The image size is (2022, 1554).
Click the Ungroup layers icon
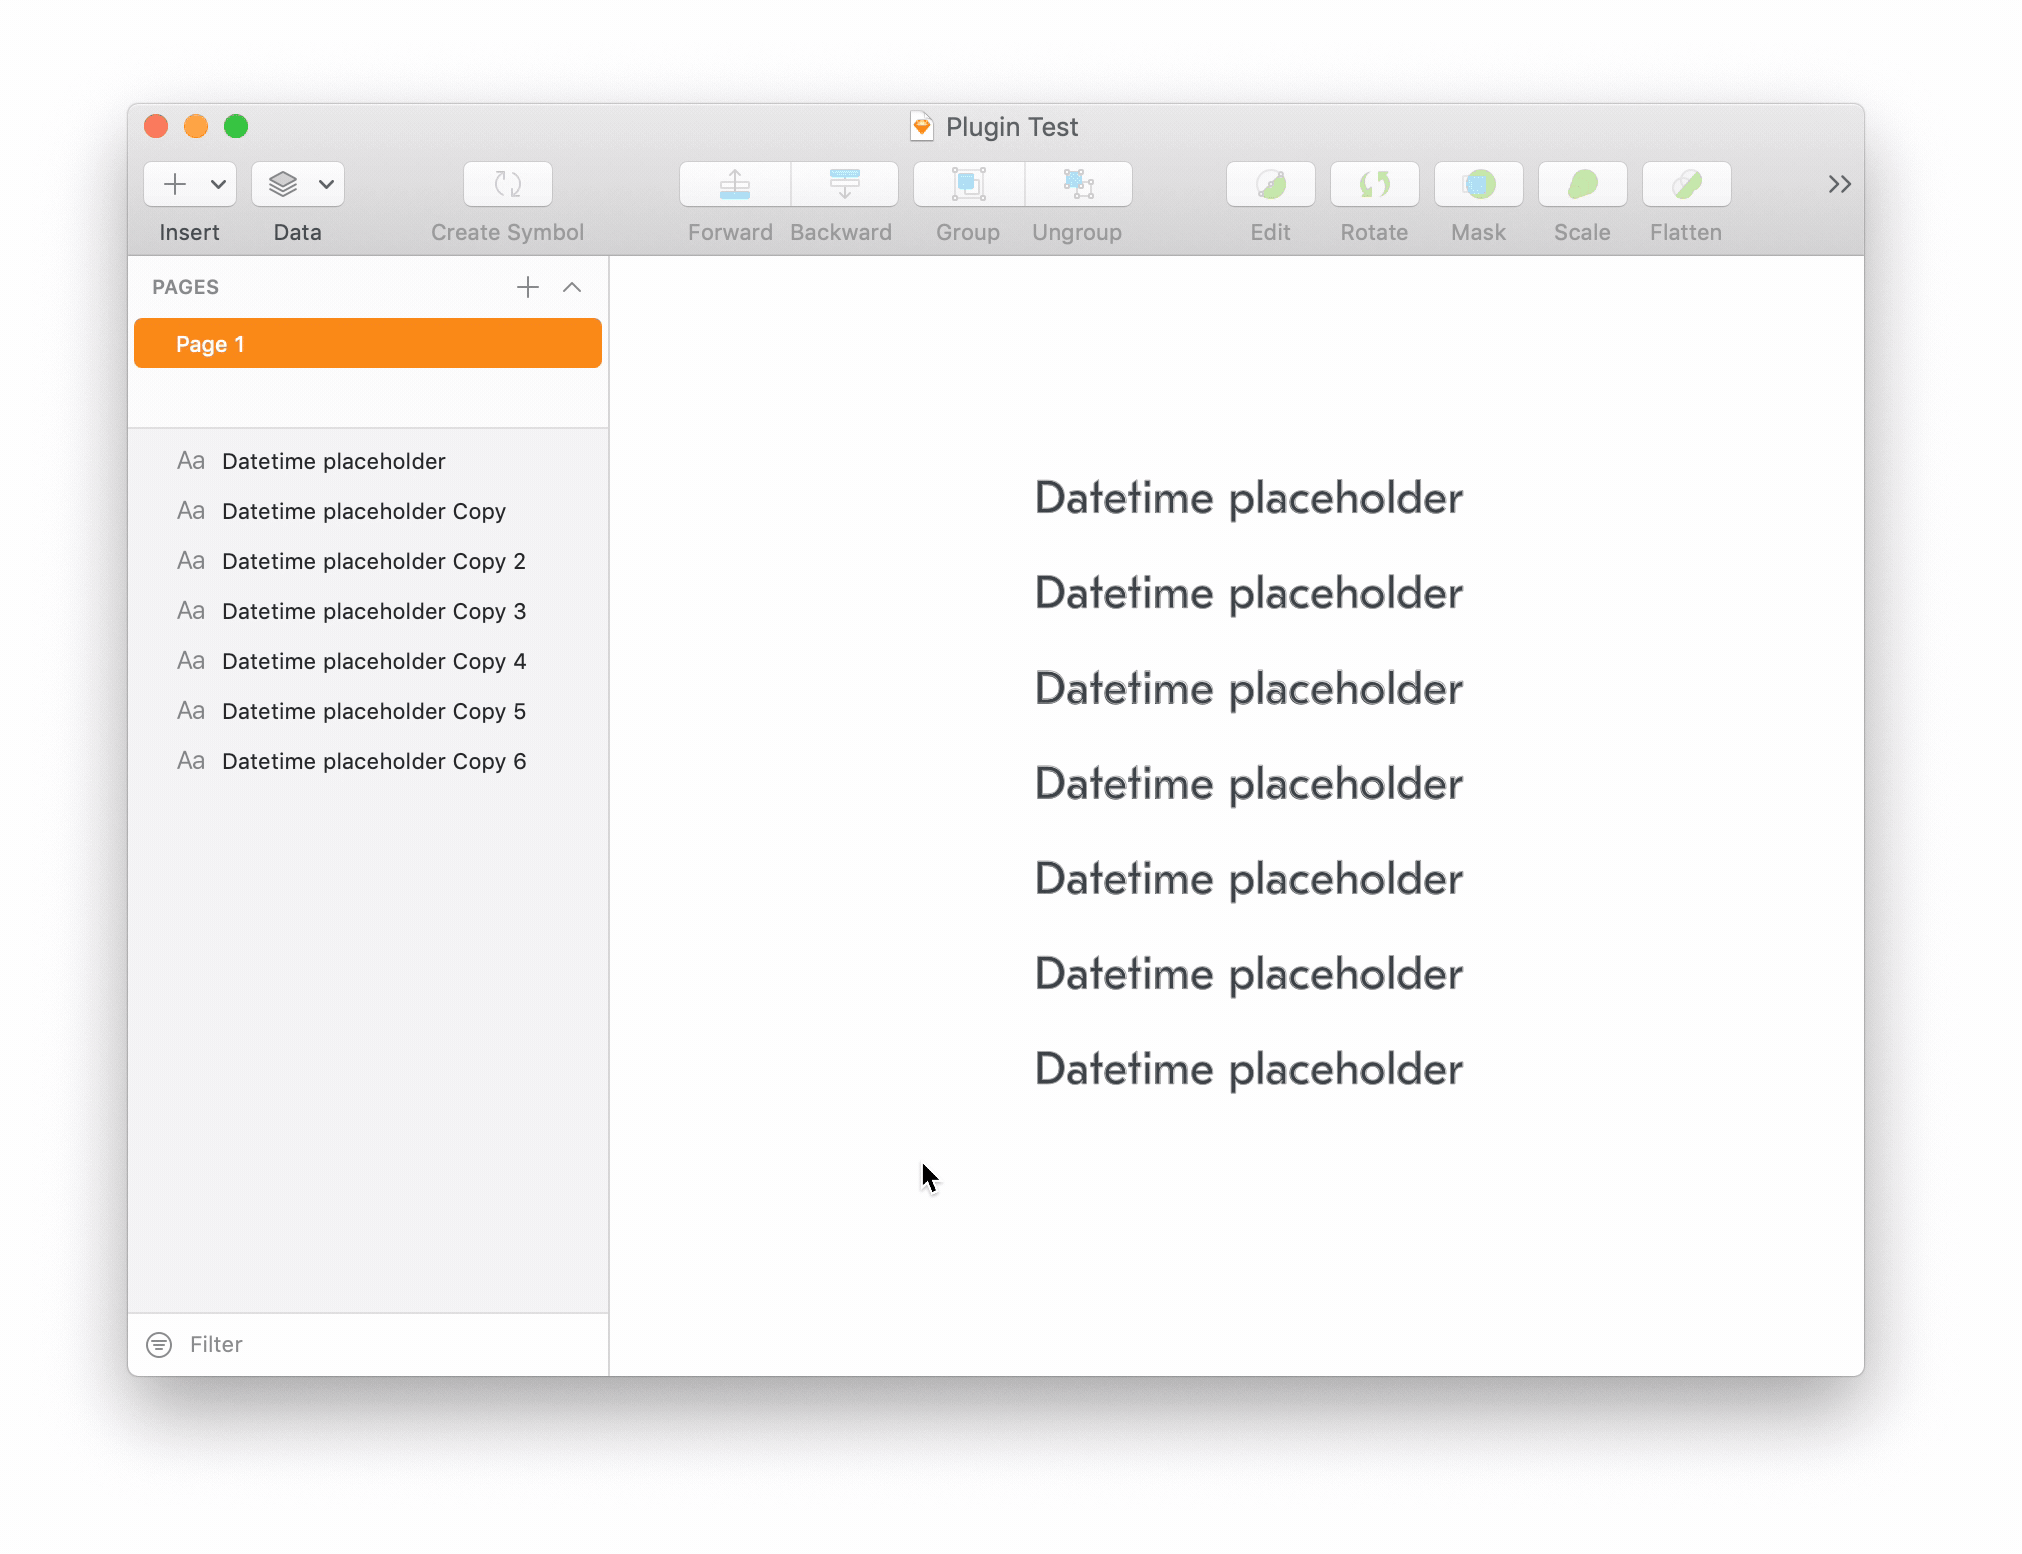click(1078, 184)
